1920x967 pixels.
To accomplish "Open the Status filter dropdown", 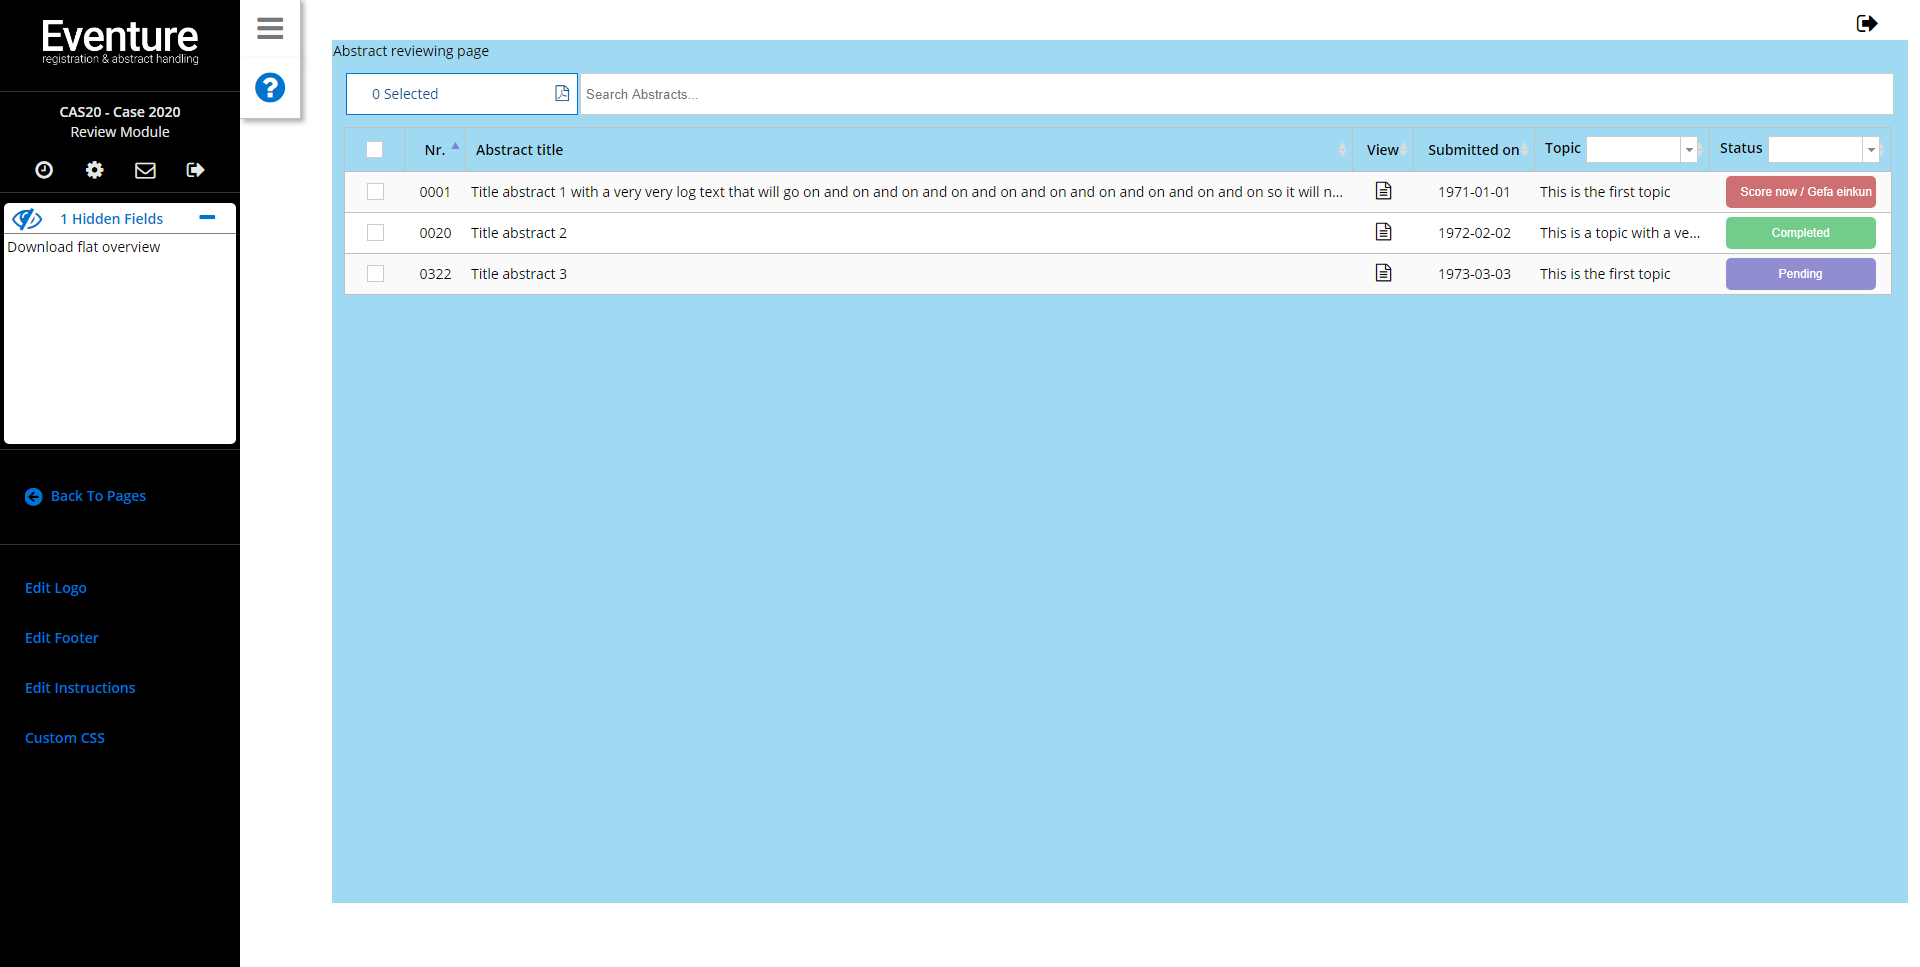I will (1869, 149).
